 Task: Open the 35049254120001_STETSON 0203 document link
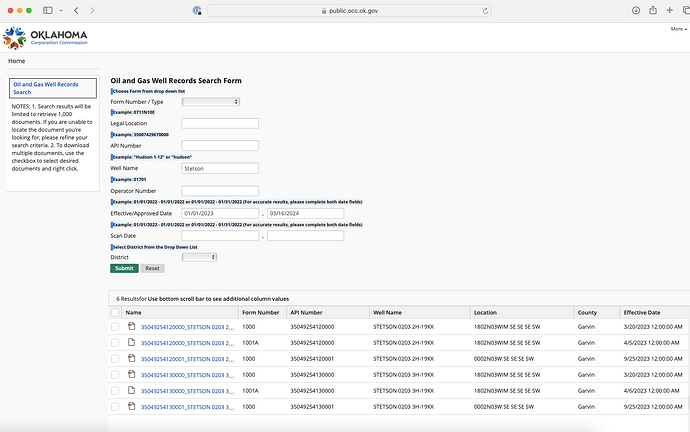pyautogui.click(x=187, y=359)
